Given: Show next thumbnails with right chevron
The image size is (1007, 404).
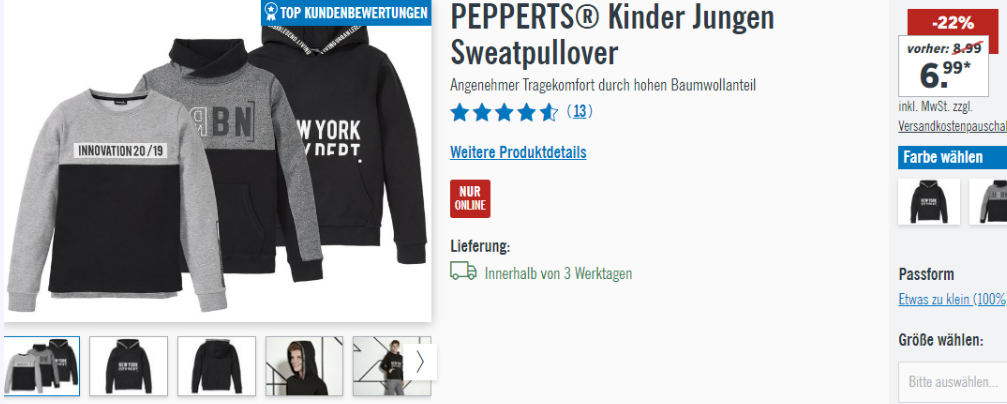Looking at the screenshot, I should click(420, 362).
